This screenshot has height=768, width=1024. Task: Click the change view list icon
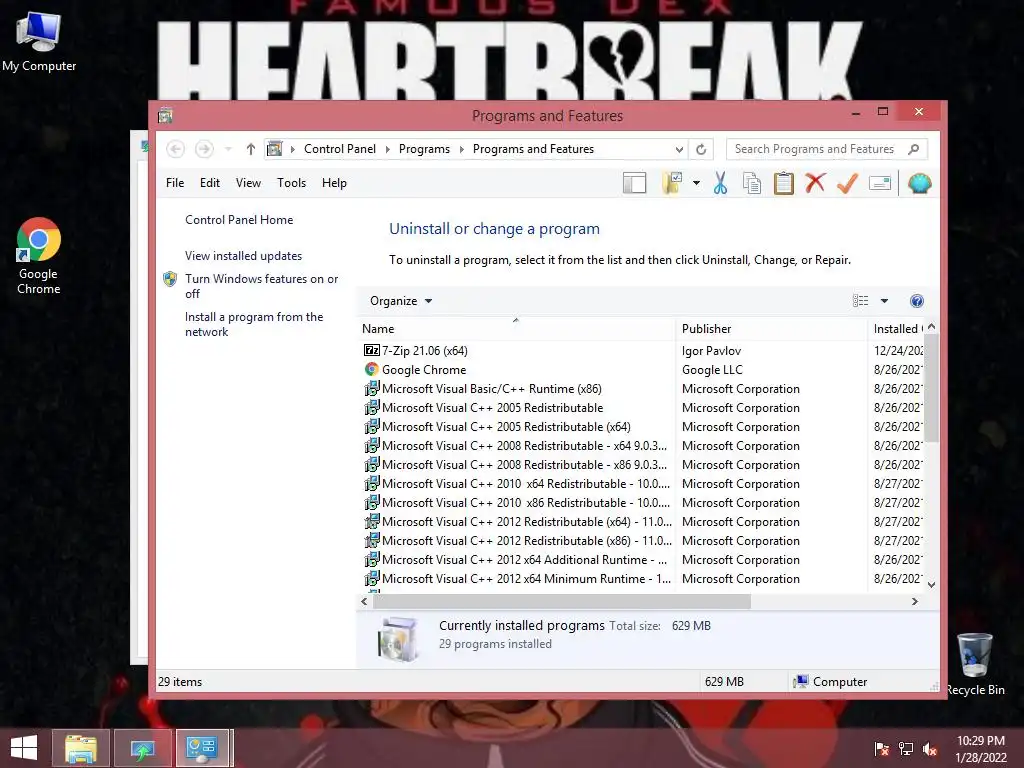pos(861,301)
